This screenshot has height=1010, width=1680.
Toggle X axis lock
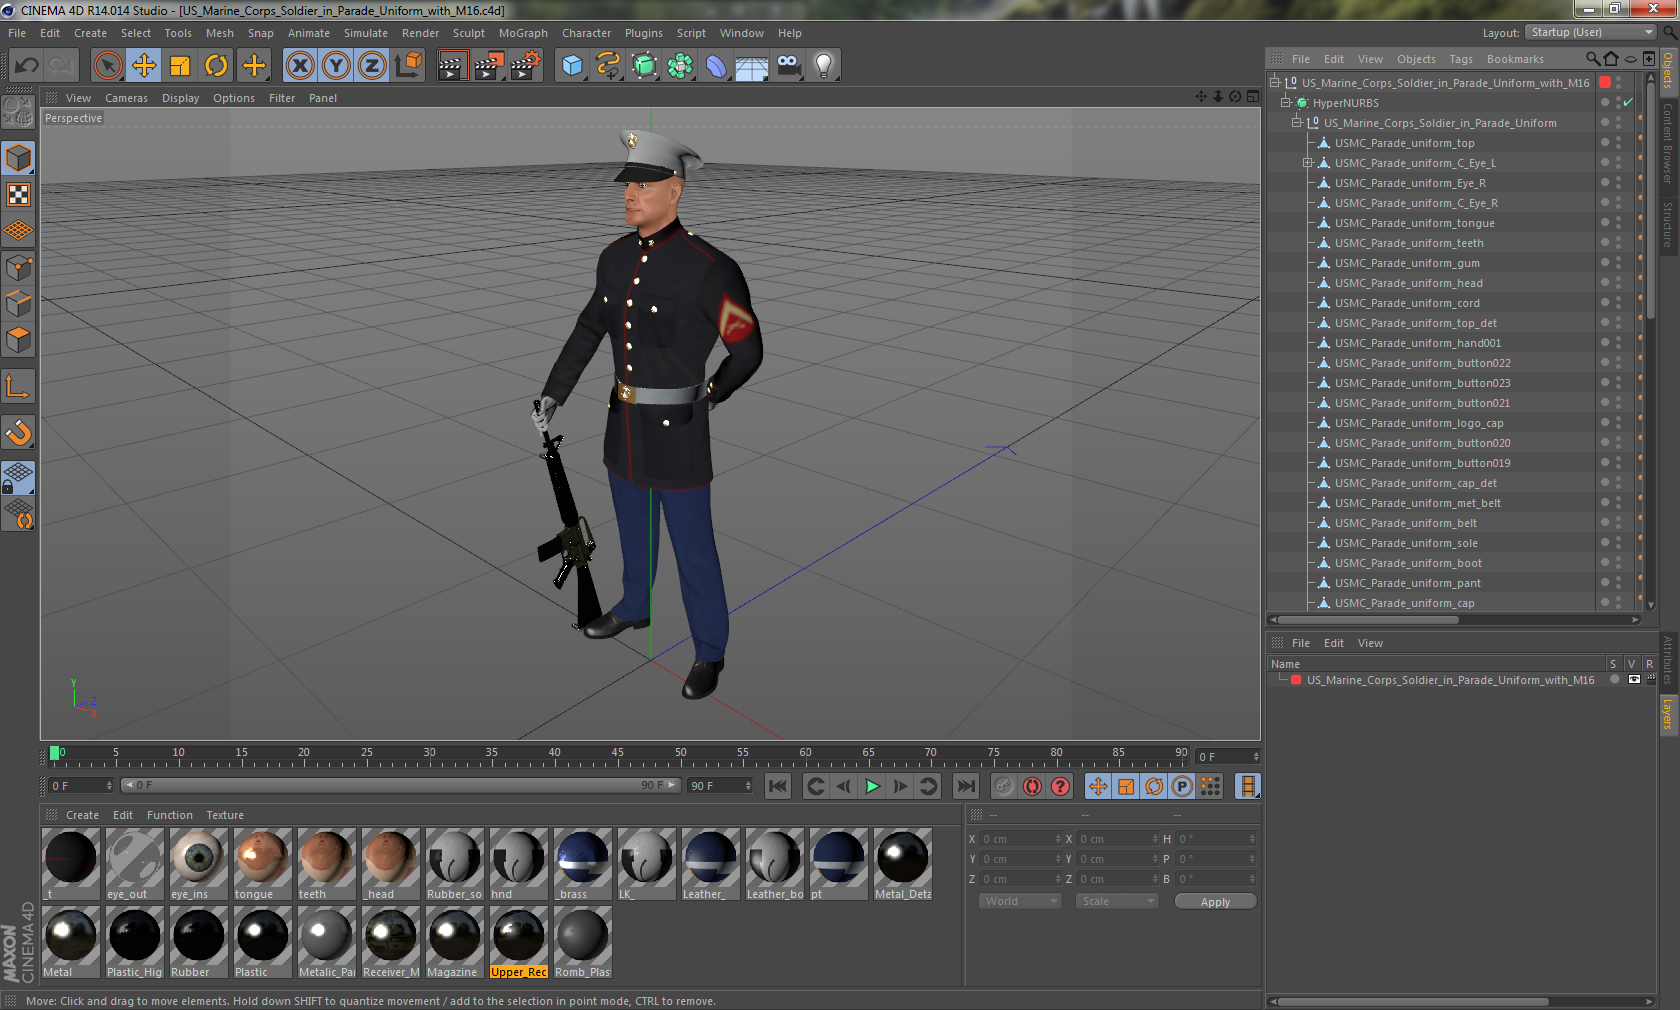point(299,66)
